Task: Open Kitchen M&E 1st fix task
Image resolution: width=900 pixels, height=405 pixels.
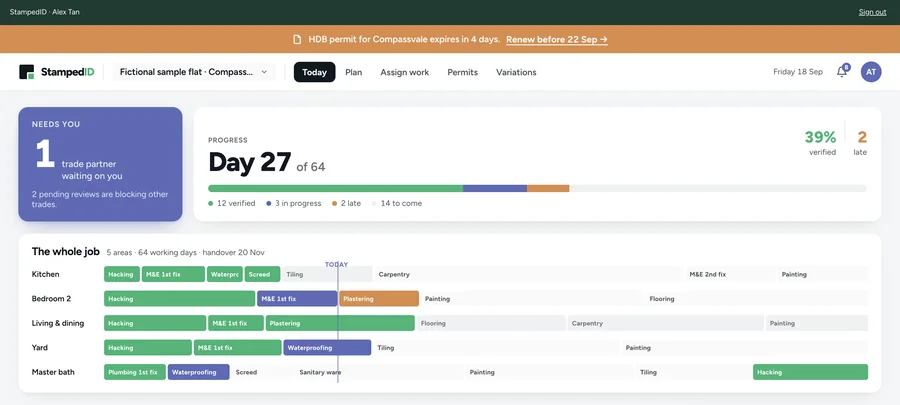Action: click(173, 274)
